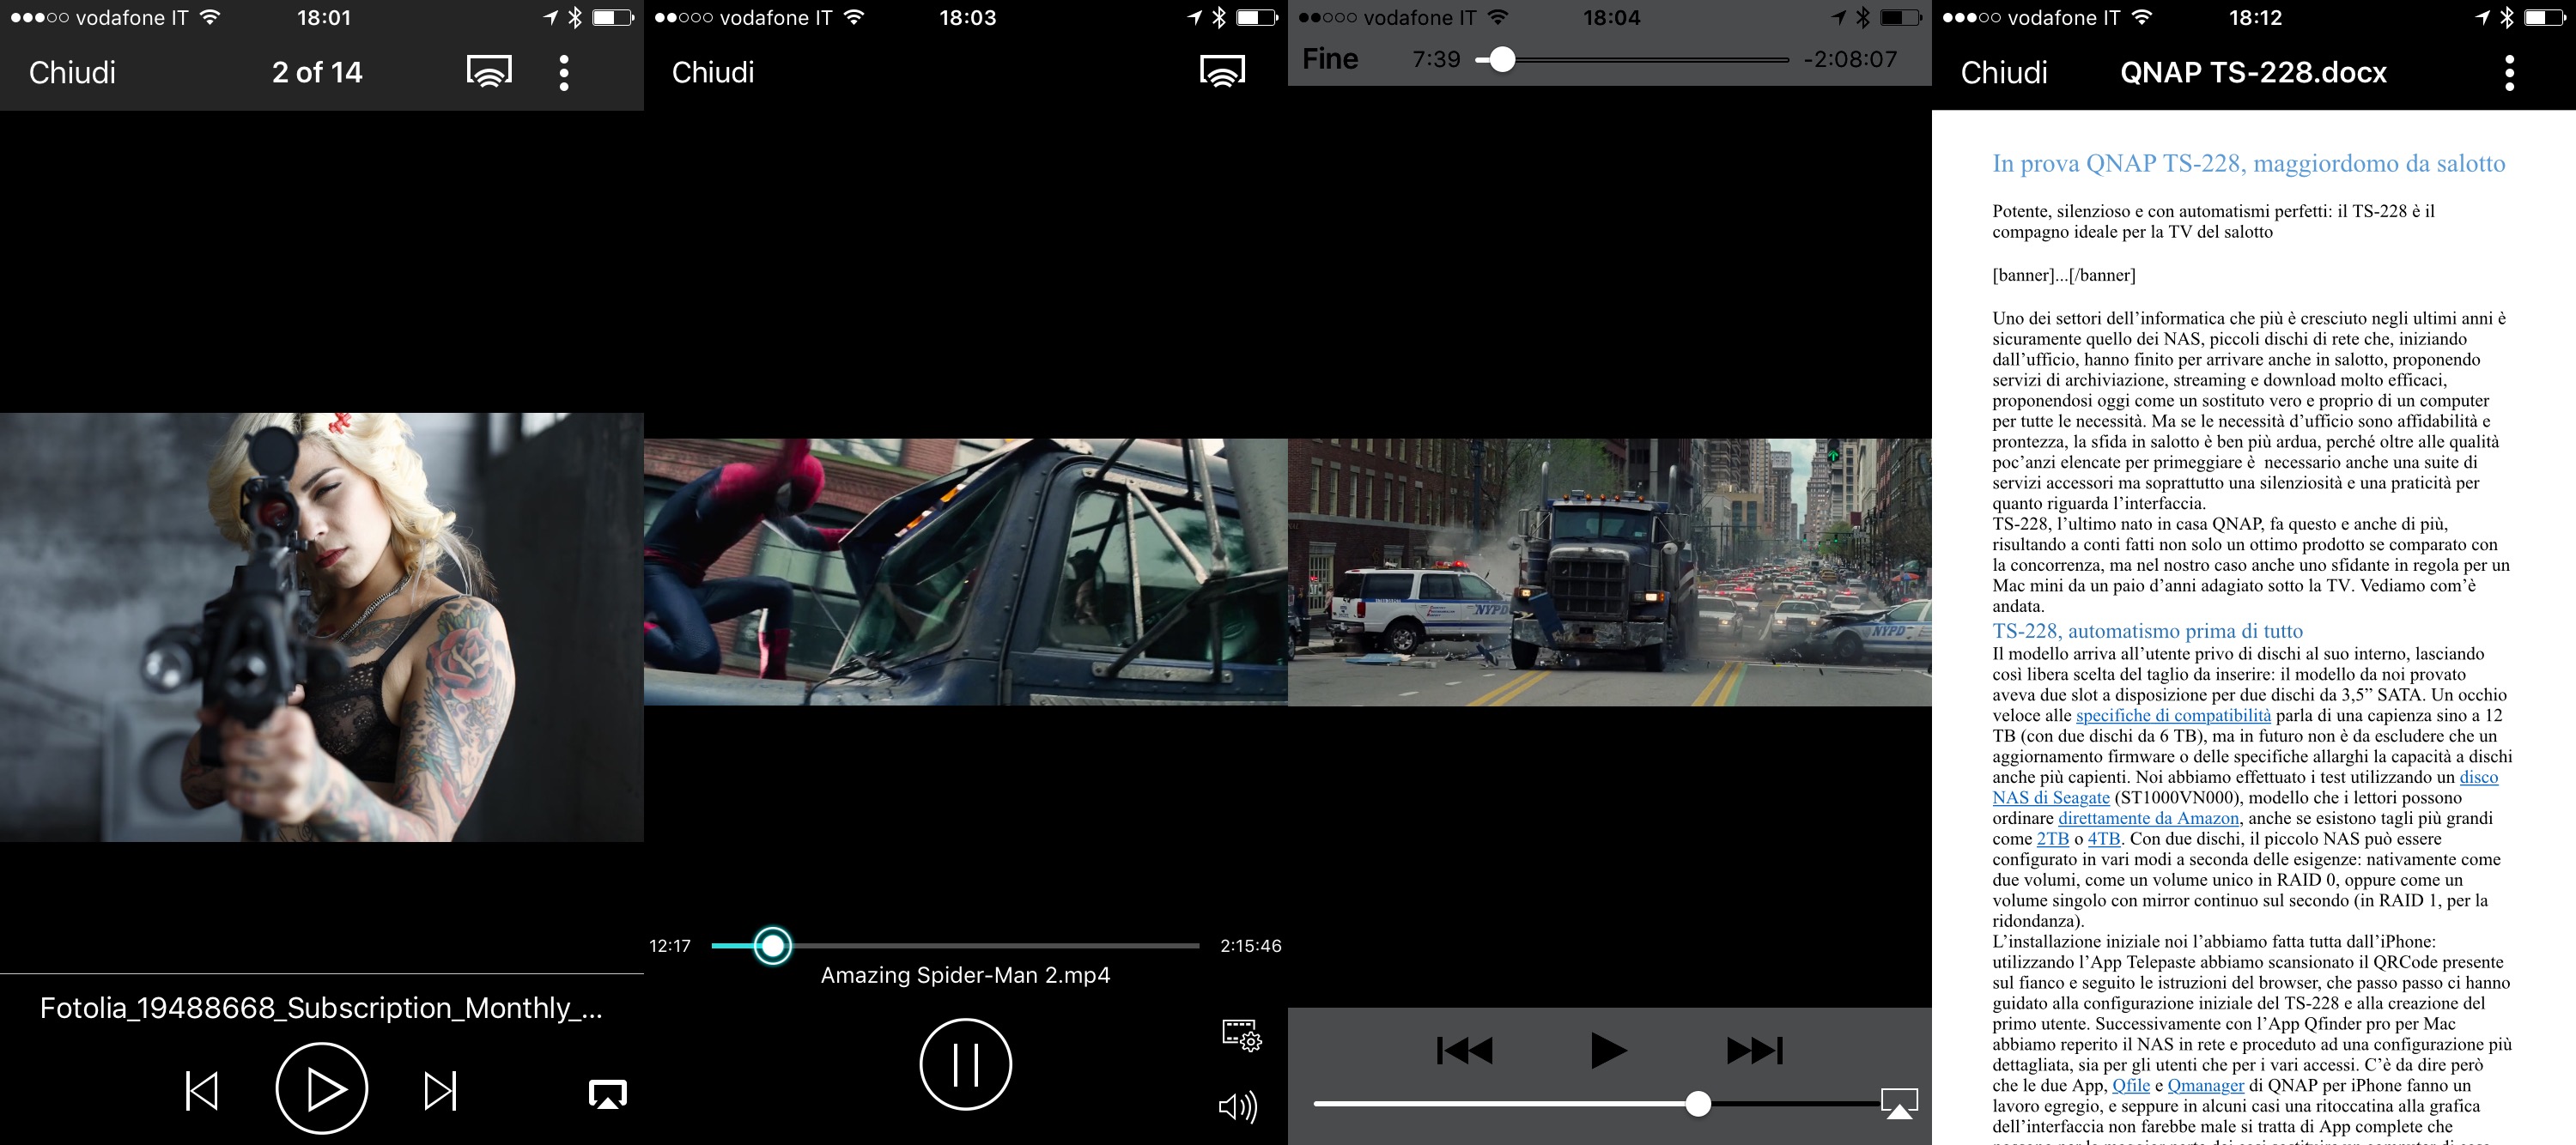Image resolution: width=2576 pixels, height=1145 pixels.
Task: Go to previous photo in slideshow
Action: click(202, 1090)
